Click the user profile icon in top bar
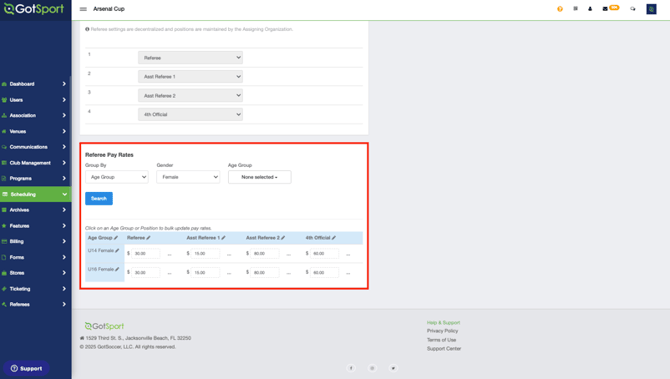The image size is (670, 379). [590, 9]
